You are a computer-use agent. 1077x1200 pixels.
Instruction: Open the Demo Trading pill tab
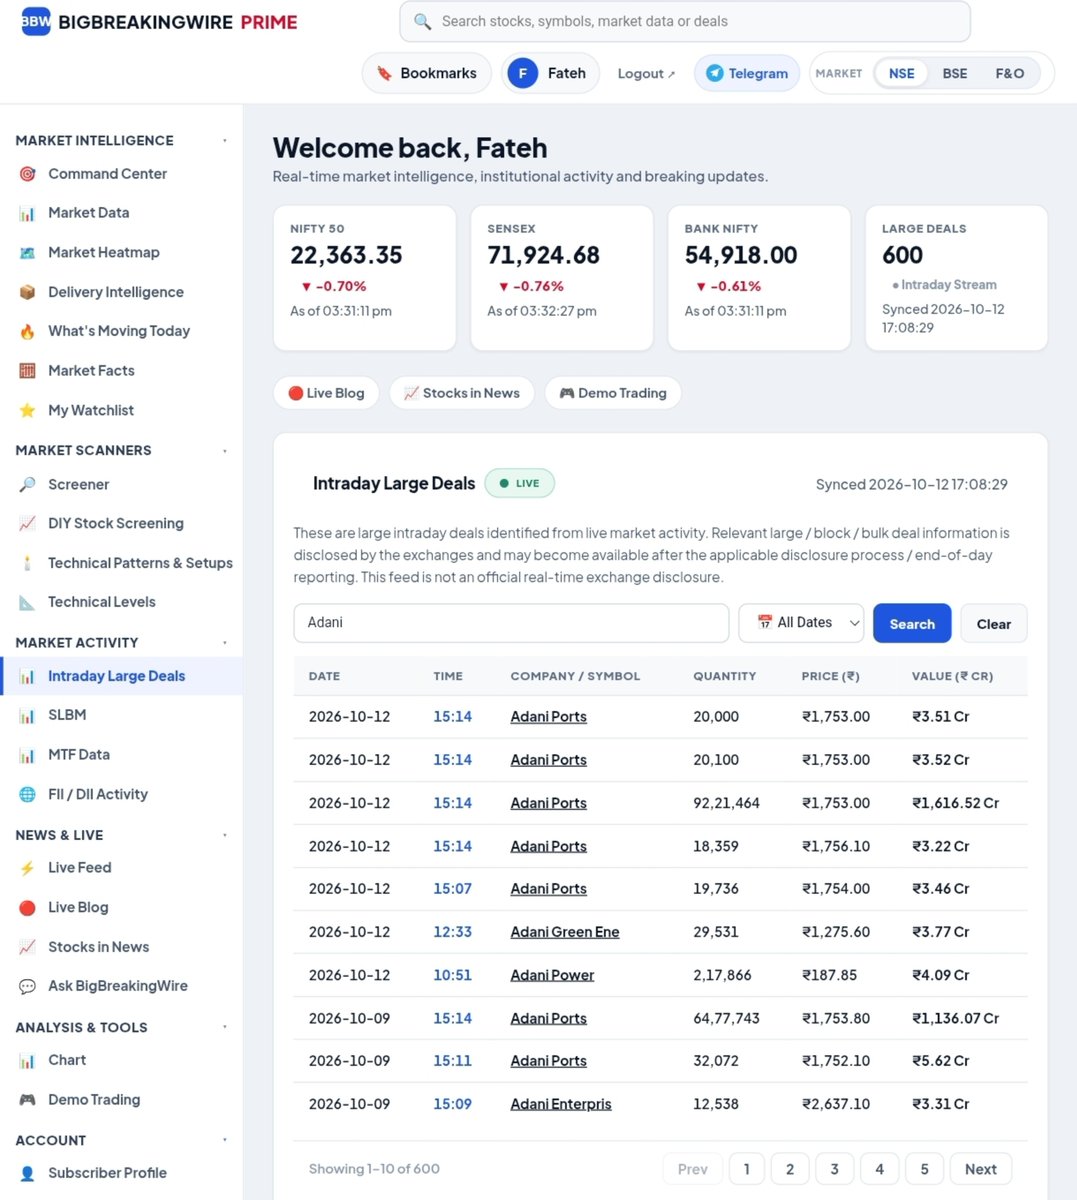tap(613, 393)
